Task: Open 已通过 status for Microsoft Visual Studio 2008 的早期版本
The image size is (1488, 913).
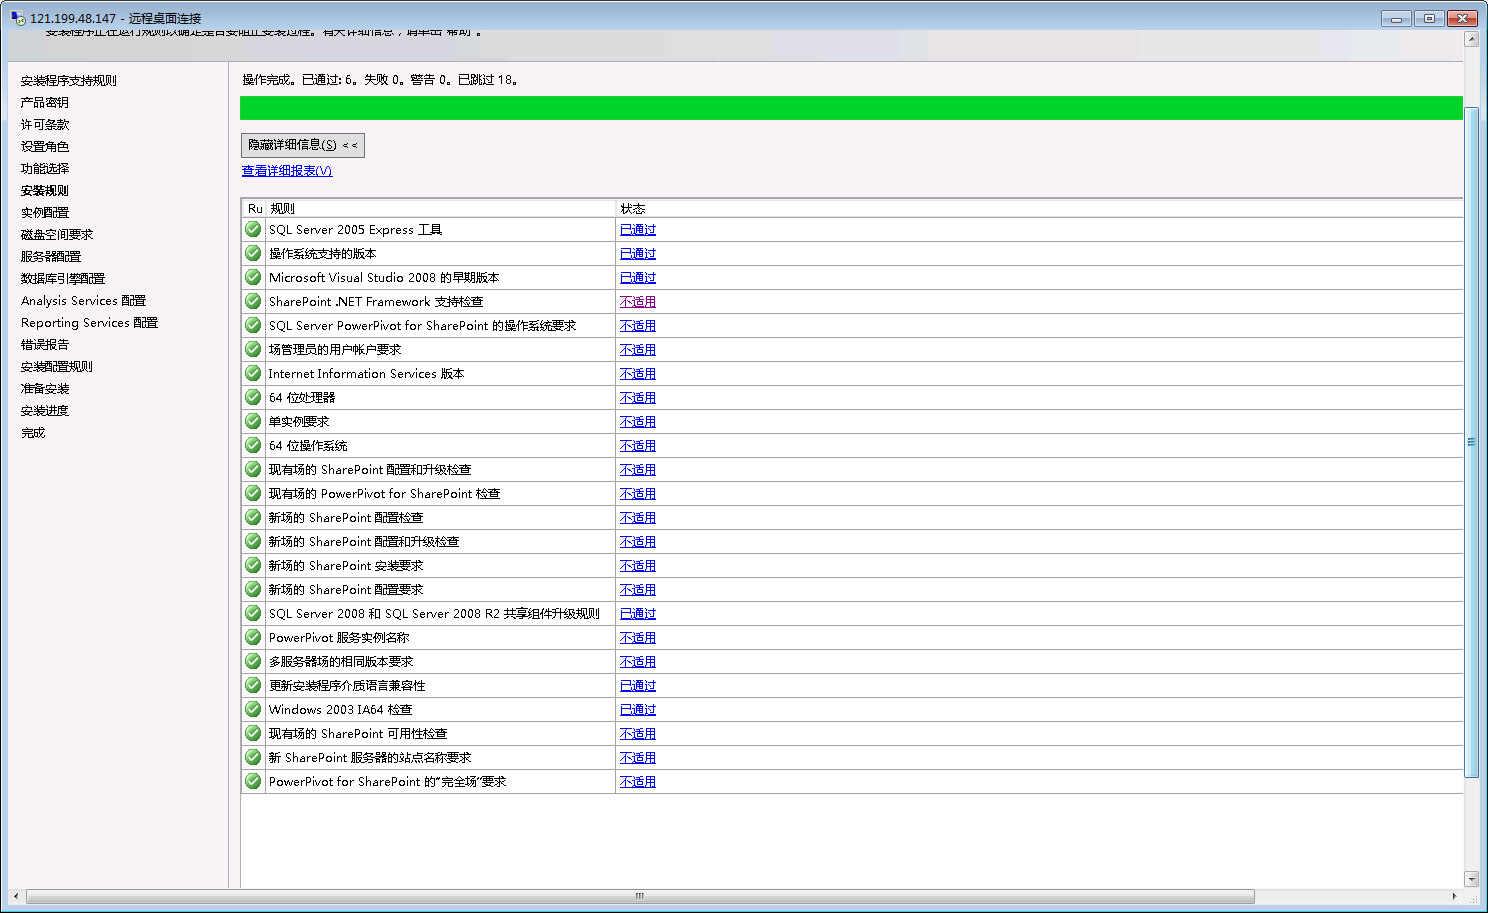Action: pyautogui.click(x=638, y=278)
